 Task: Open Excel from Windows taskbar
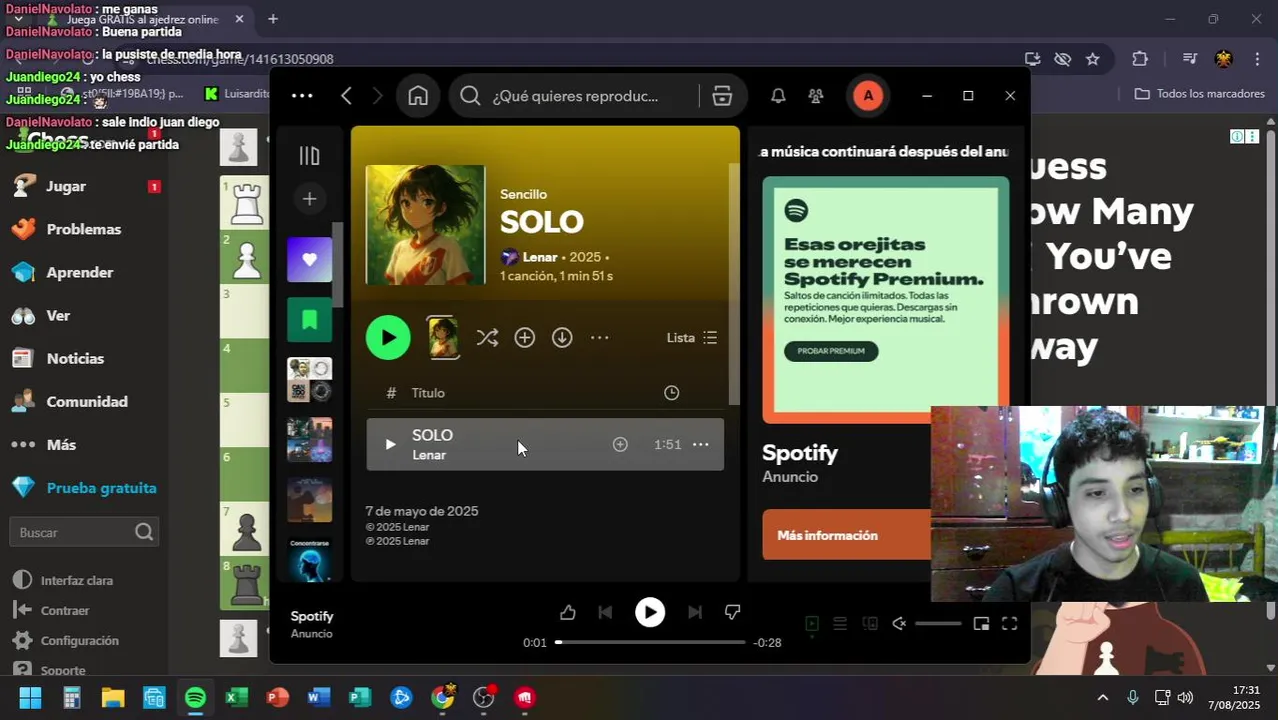point(237,697)
